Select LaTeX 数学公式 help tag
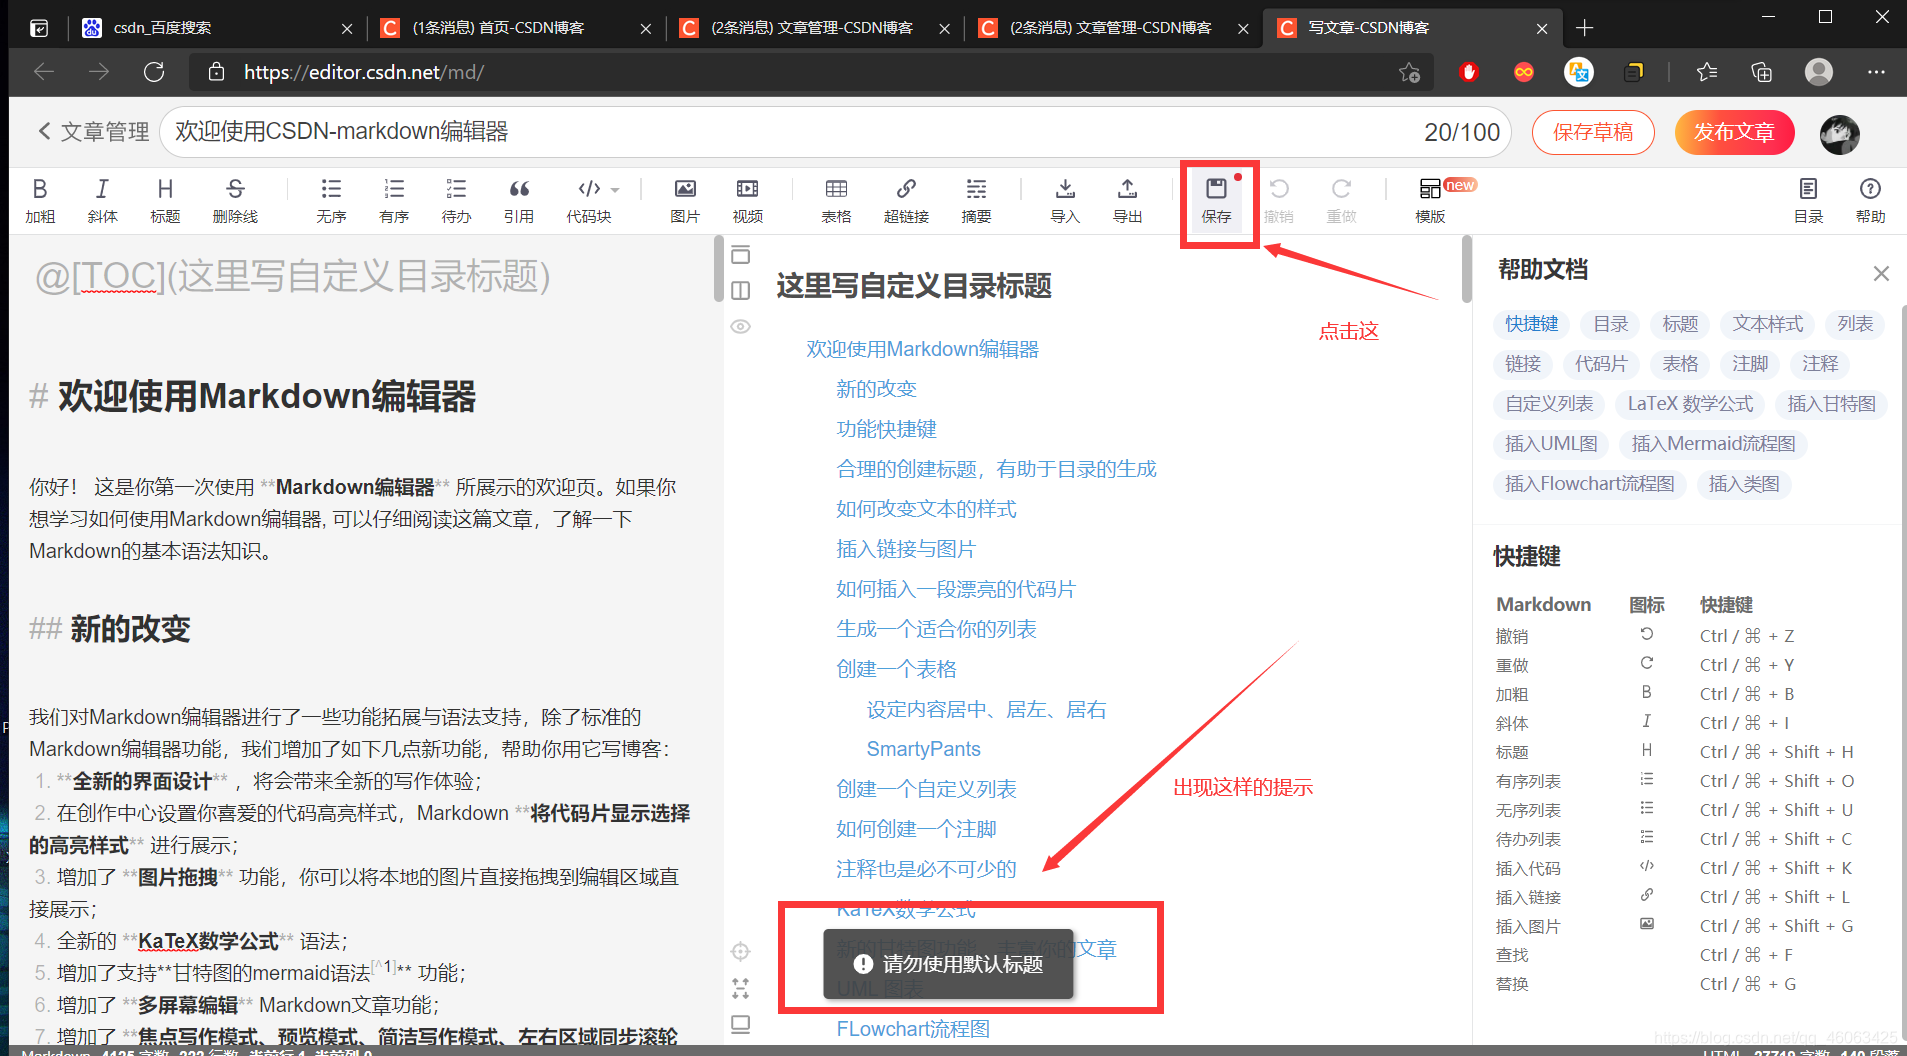This screenshot has height=1056, width=1907. pyautogui.click(x=1690, y=404)
